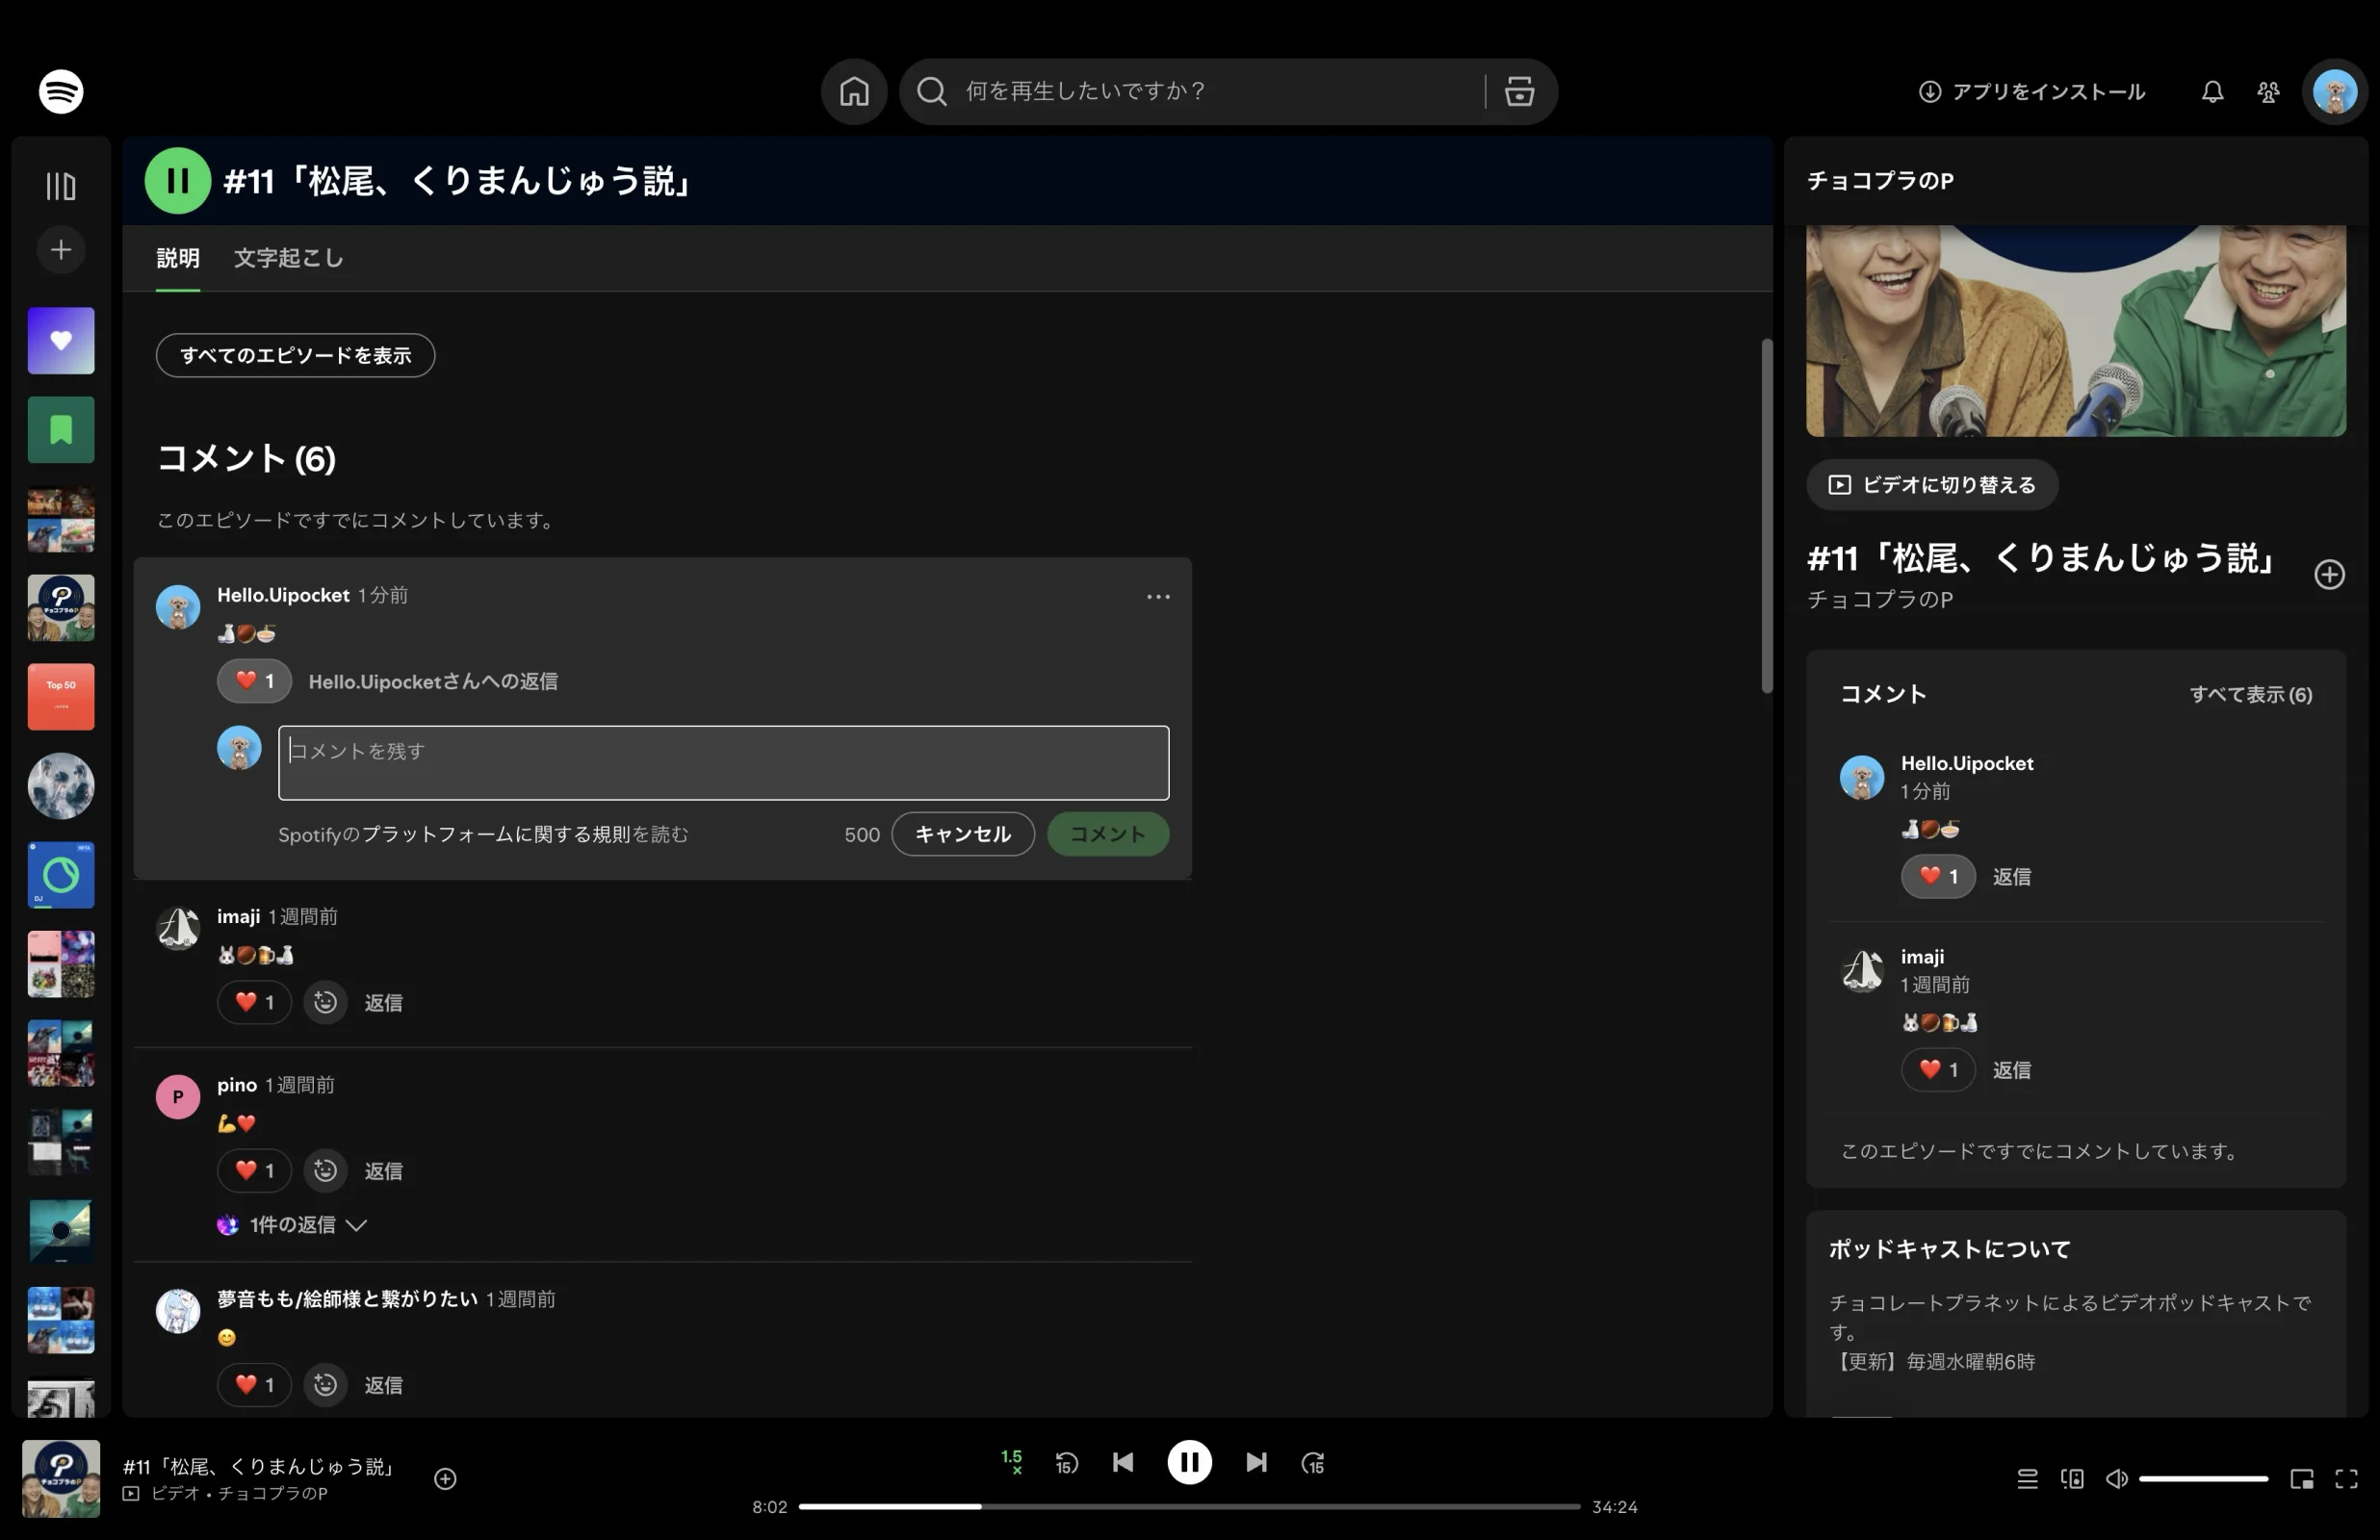Image resolution: width=2380 pixels, height=1540 pixels.
Task: Open チョコプラのP show link in right panel
Action: click(x=1880, y=599)
